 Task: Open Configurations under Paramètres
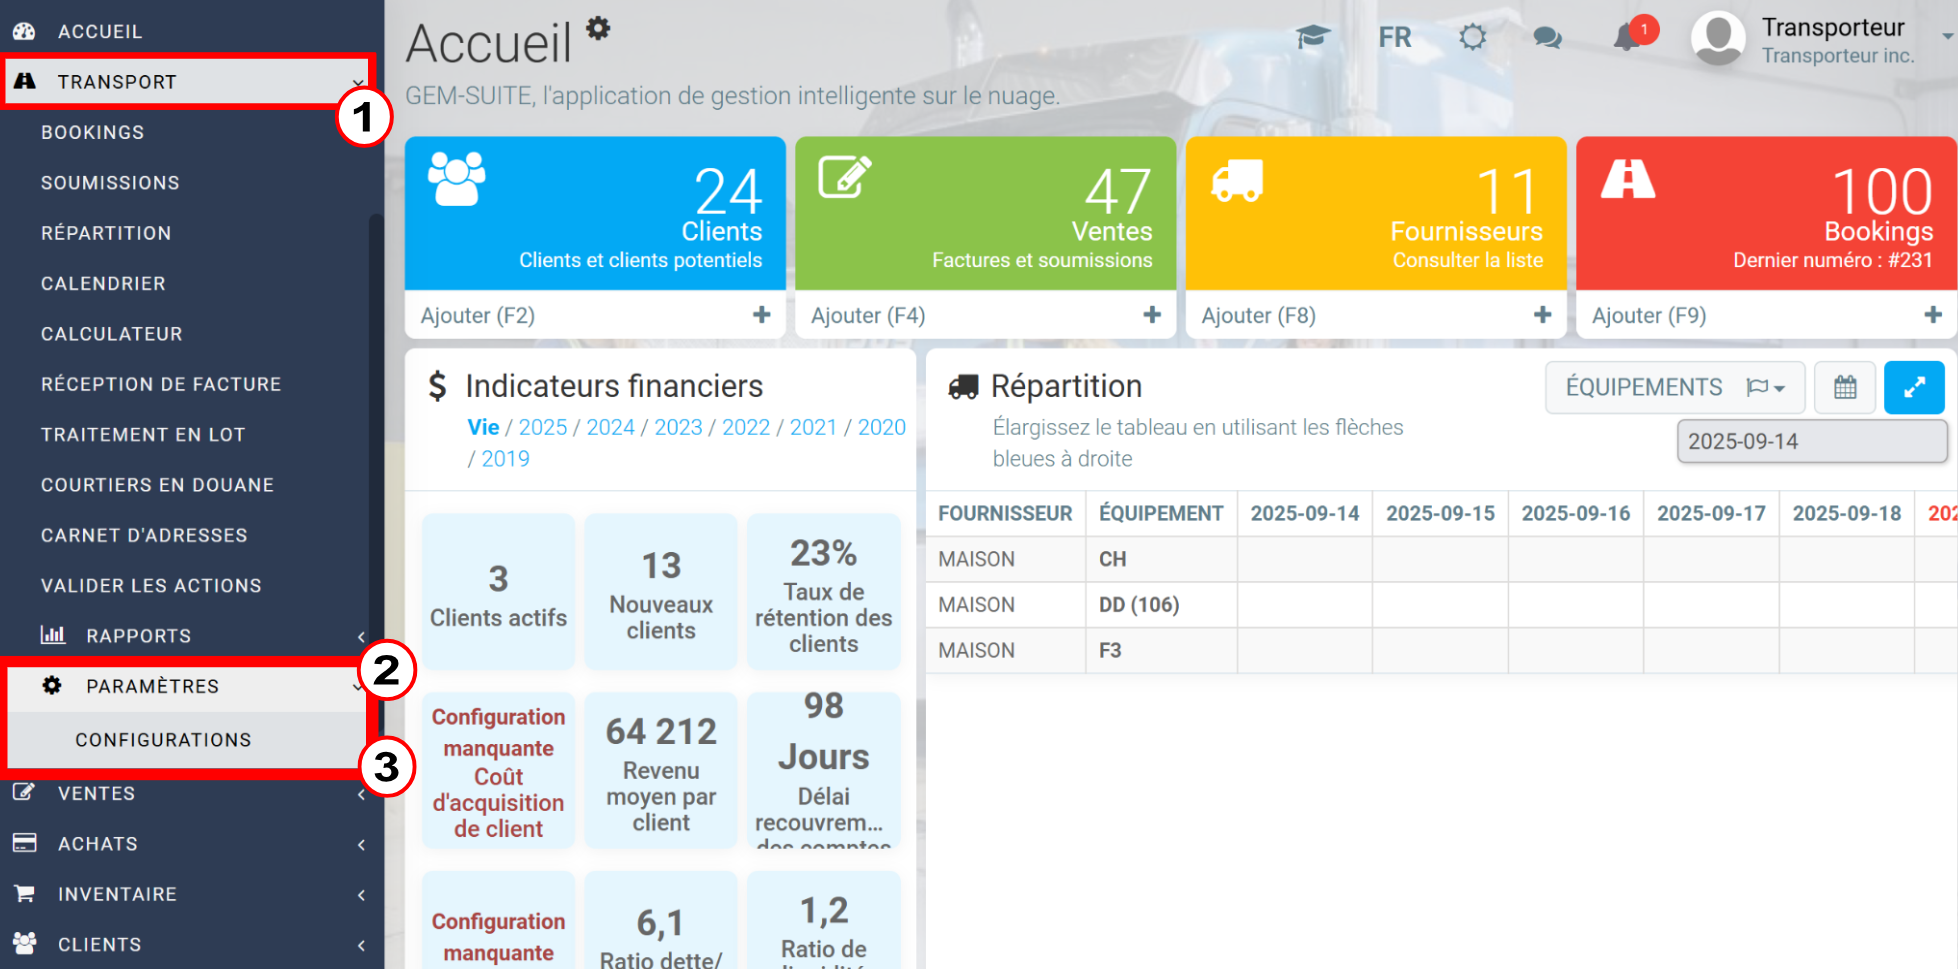coord(163,740)
